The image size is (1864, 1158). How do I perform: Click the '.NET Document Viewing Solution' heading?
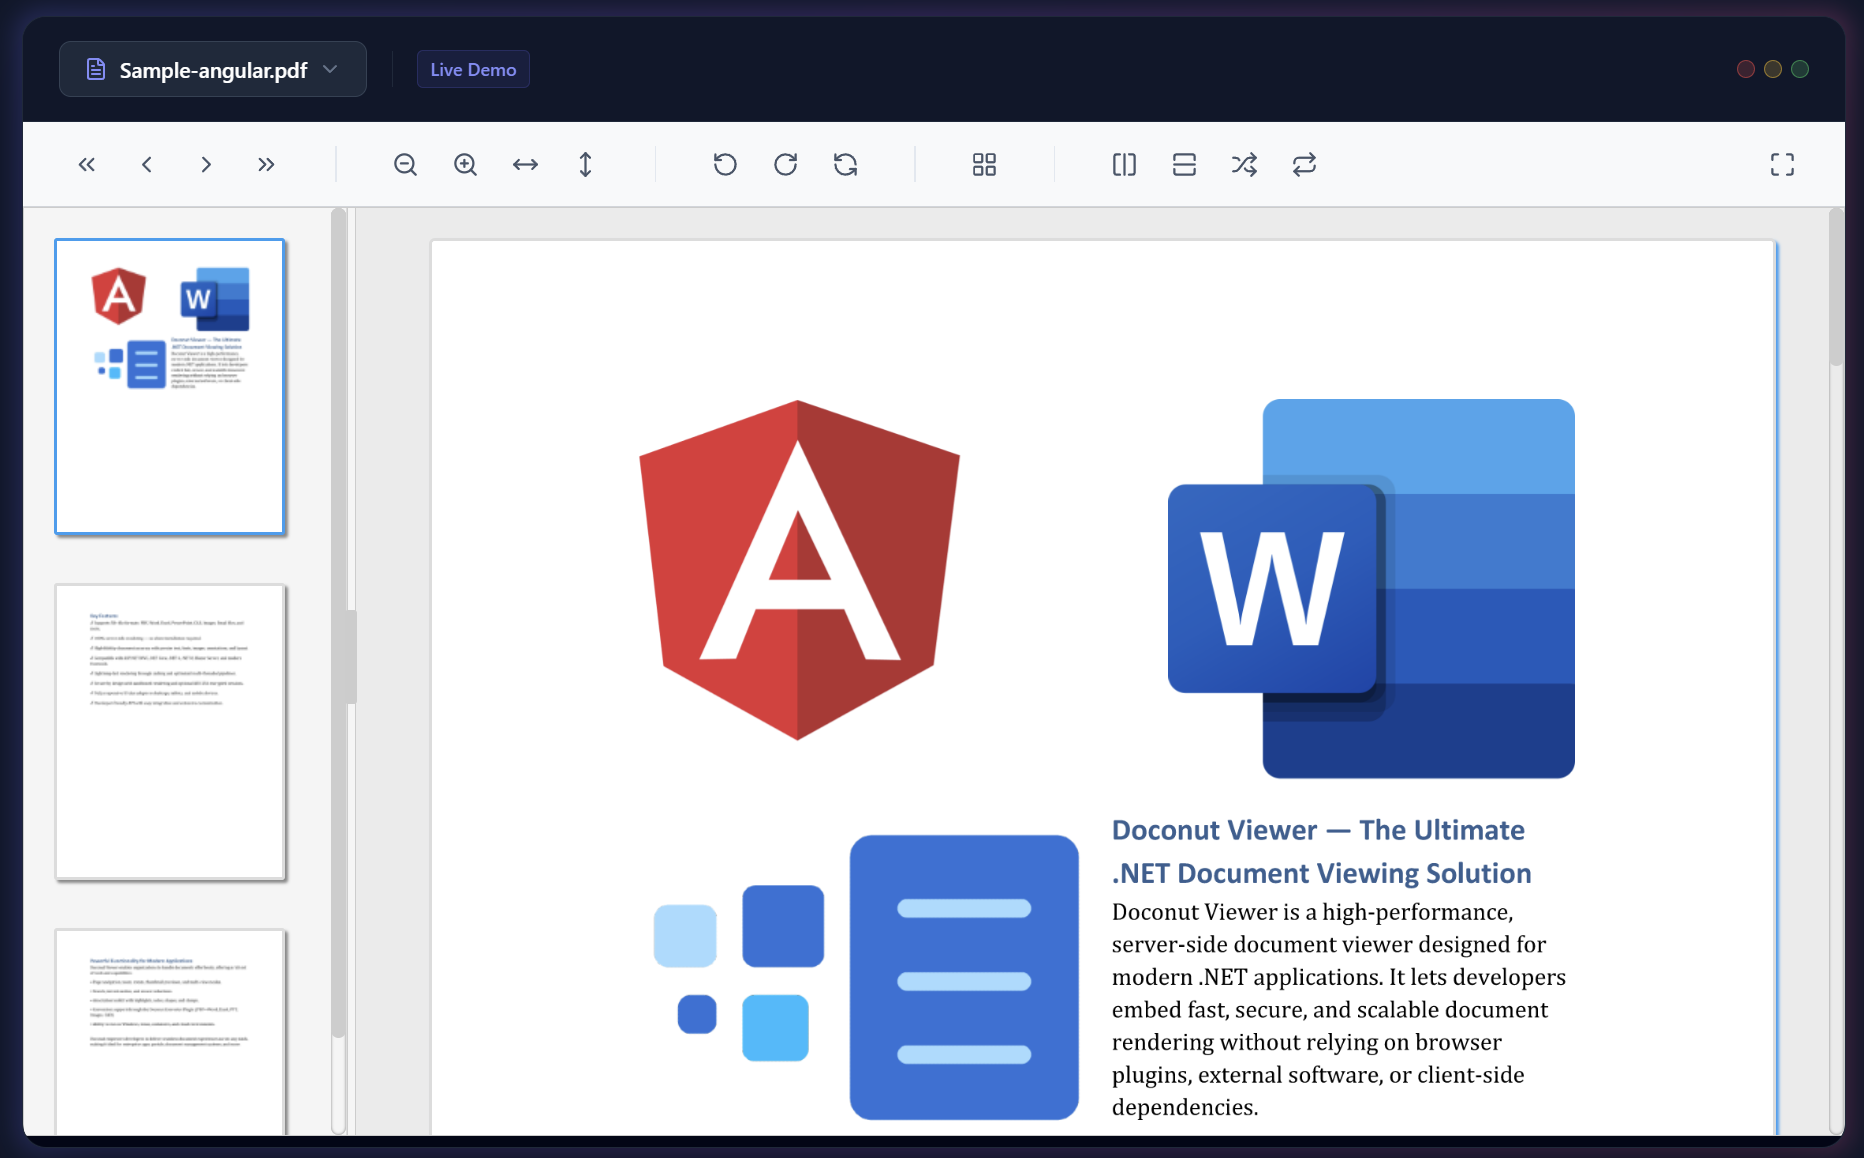tap(1322, 873)
